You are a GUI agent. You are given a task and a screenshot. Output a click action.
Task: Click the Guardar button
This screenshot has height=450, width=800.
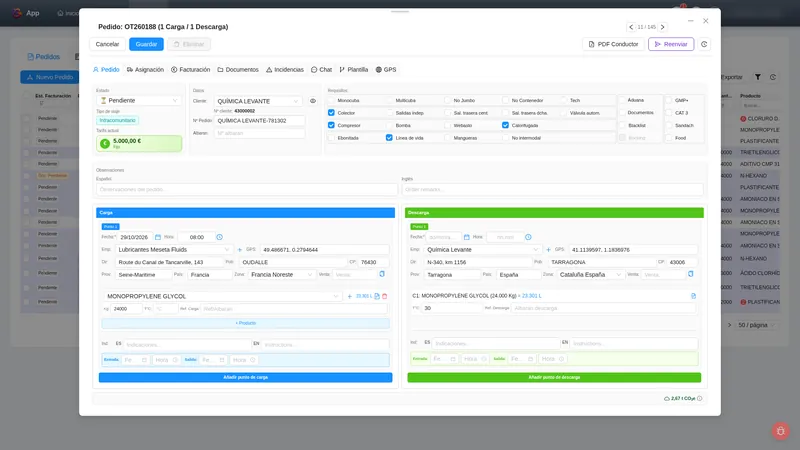(146, 44)
